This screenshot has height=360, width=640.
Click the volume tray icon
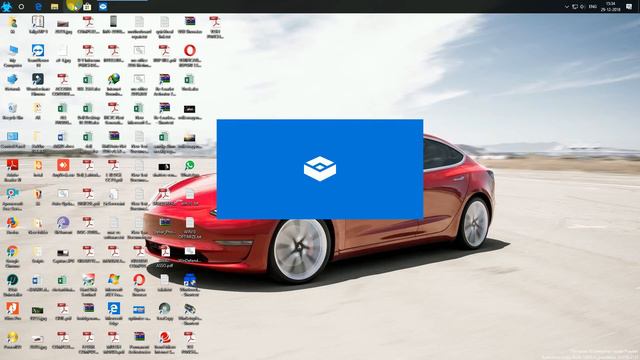tap(582, 7)
